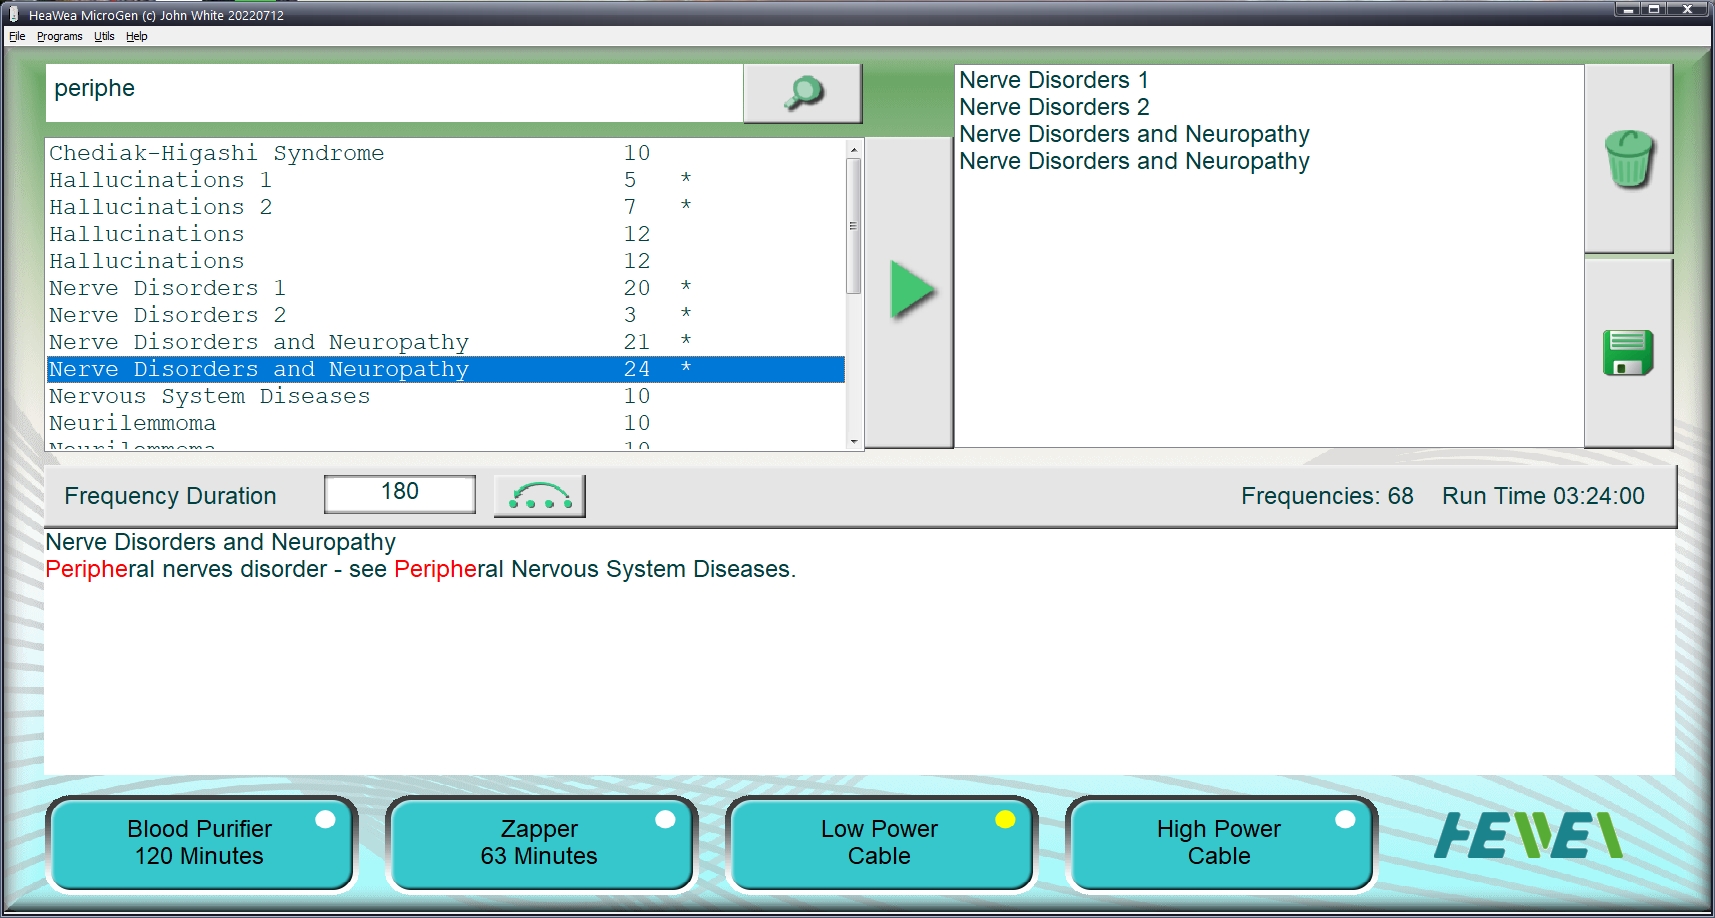
Task: Click the Frequency Duration input field
Action: pyautogui.click(x=399, y=493)
